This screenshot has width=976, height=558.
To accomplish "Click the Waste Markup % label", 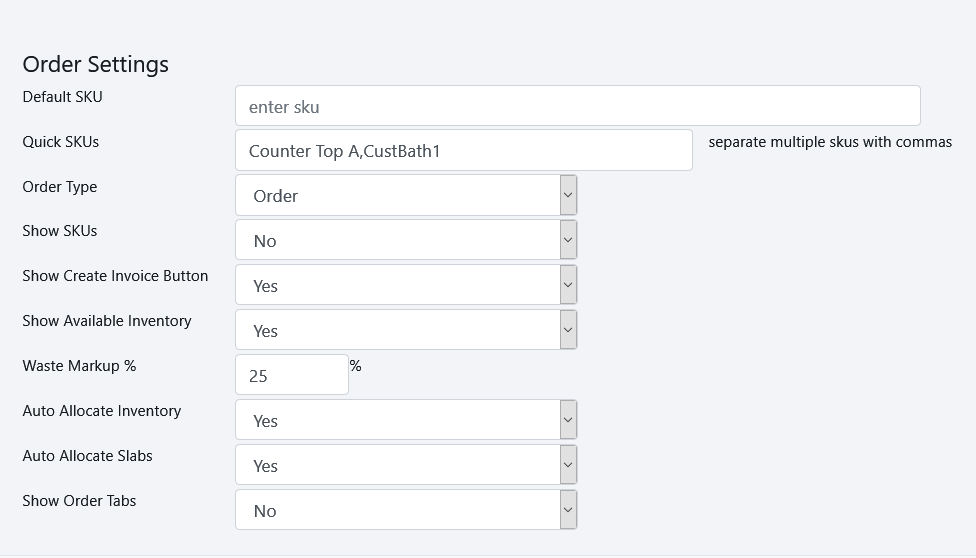I will click(x=79, y=366).
